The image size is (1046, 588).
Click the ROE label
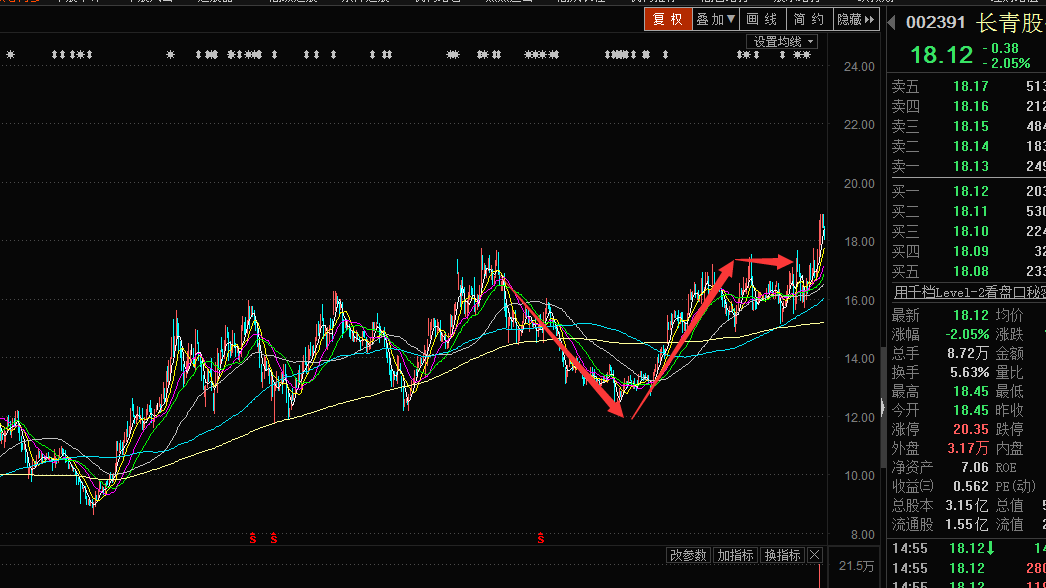click(1006, 468)
